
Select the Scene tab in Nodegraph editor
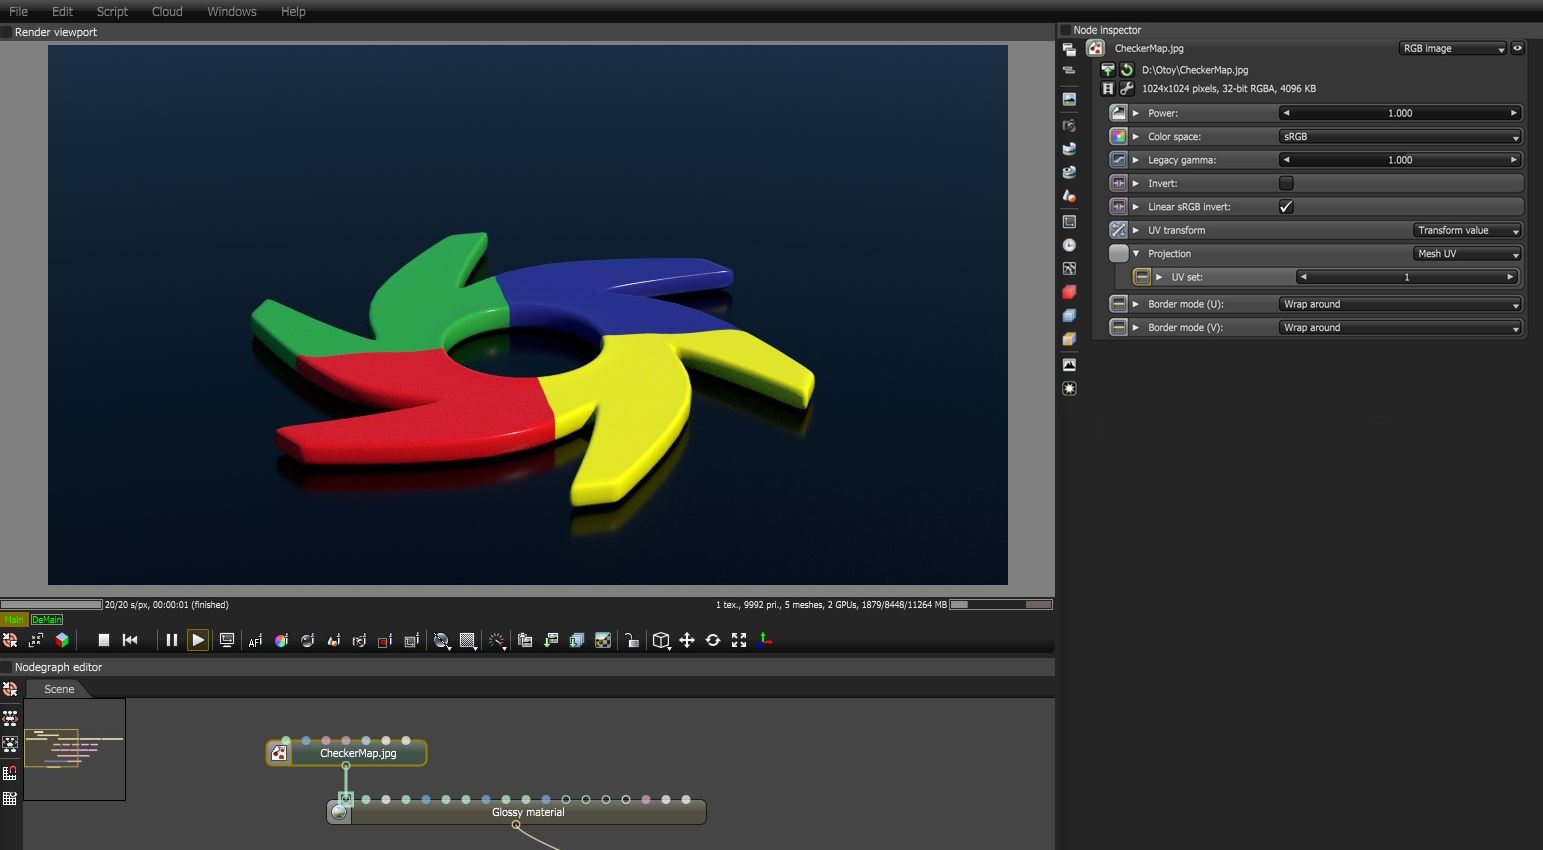pyautogui.click(x=59, y=689)
